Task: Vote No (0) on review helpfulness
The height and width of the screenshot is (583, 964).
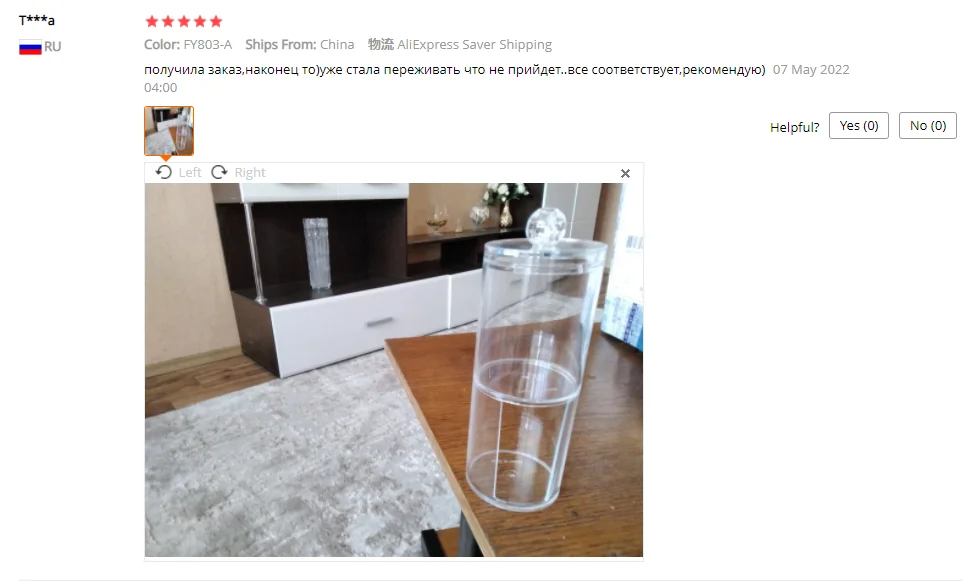Action: [928, 125]
